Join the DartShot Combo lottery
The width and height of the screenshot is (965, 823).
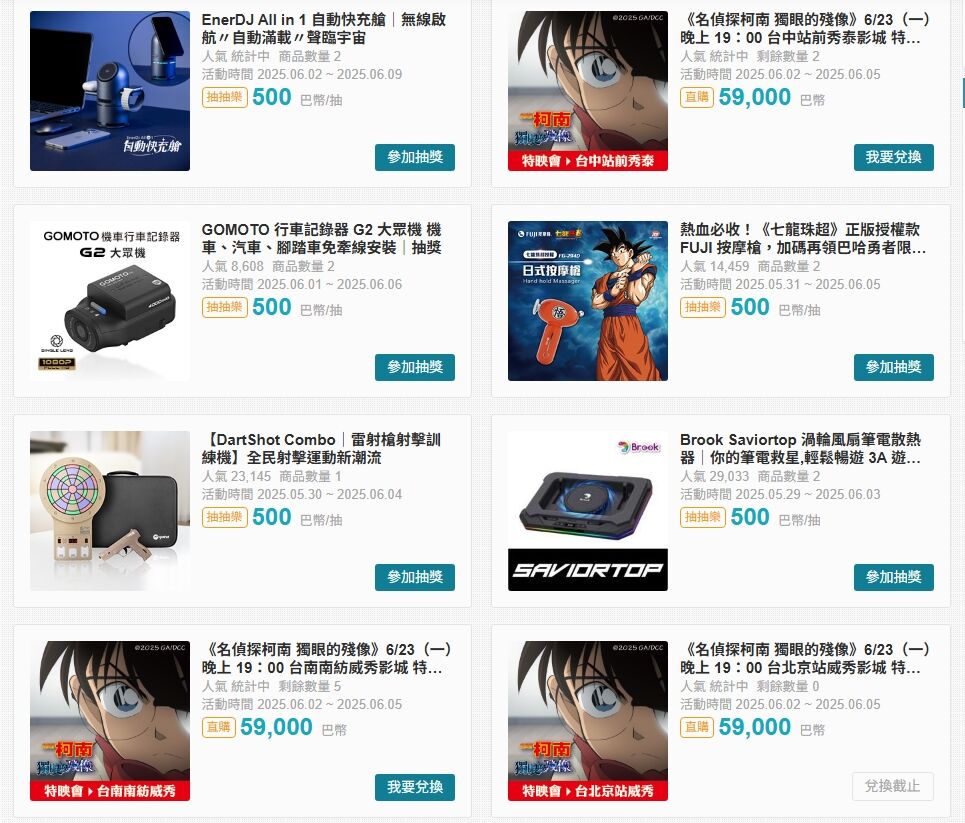coord(415,577)
